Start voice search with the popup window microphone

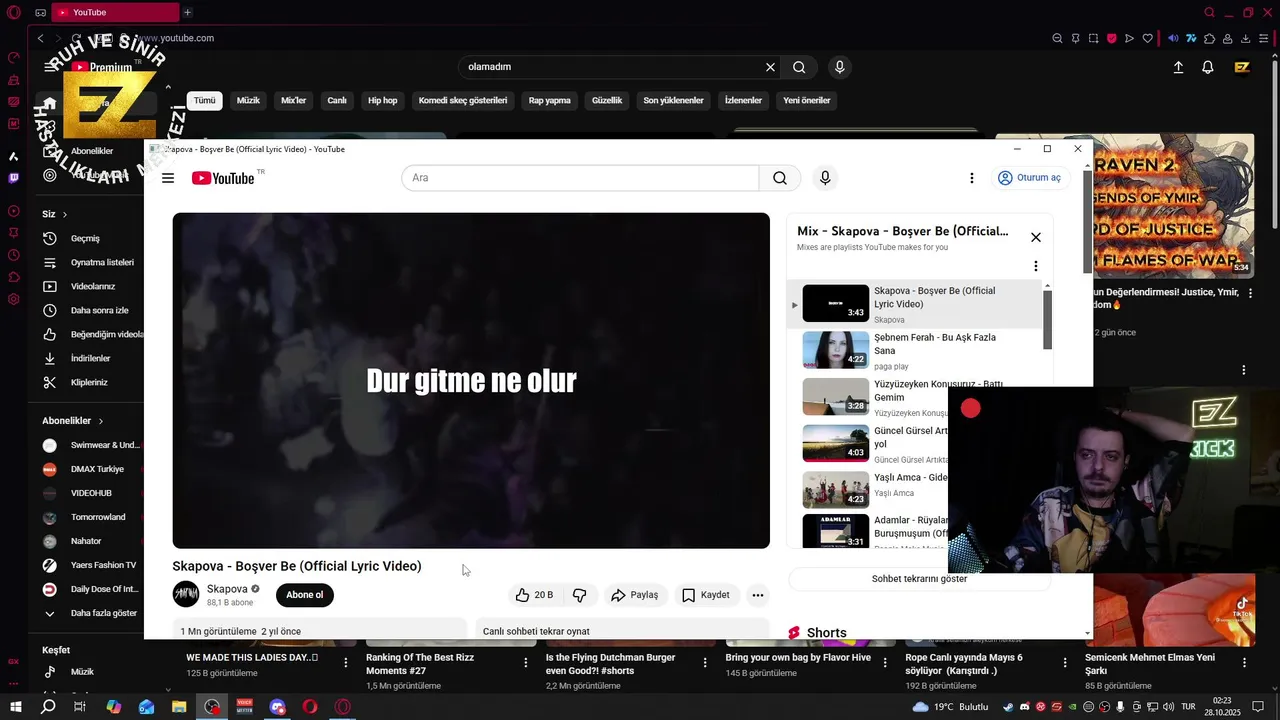(x=825, y=178)
